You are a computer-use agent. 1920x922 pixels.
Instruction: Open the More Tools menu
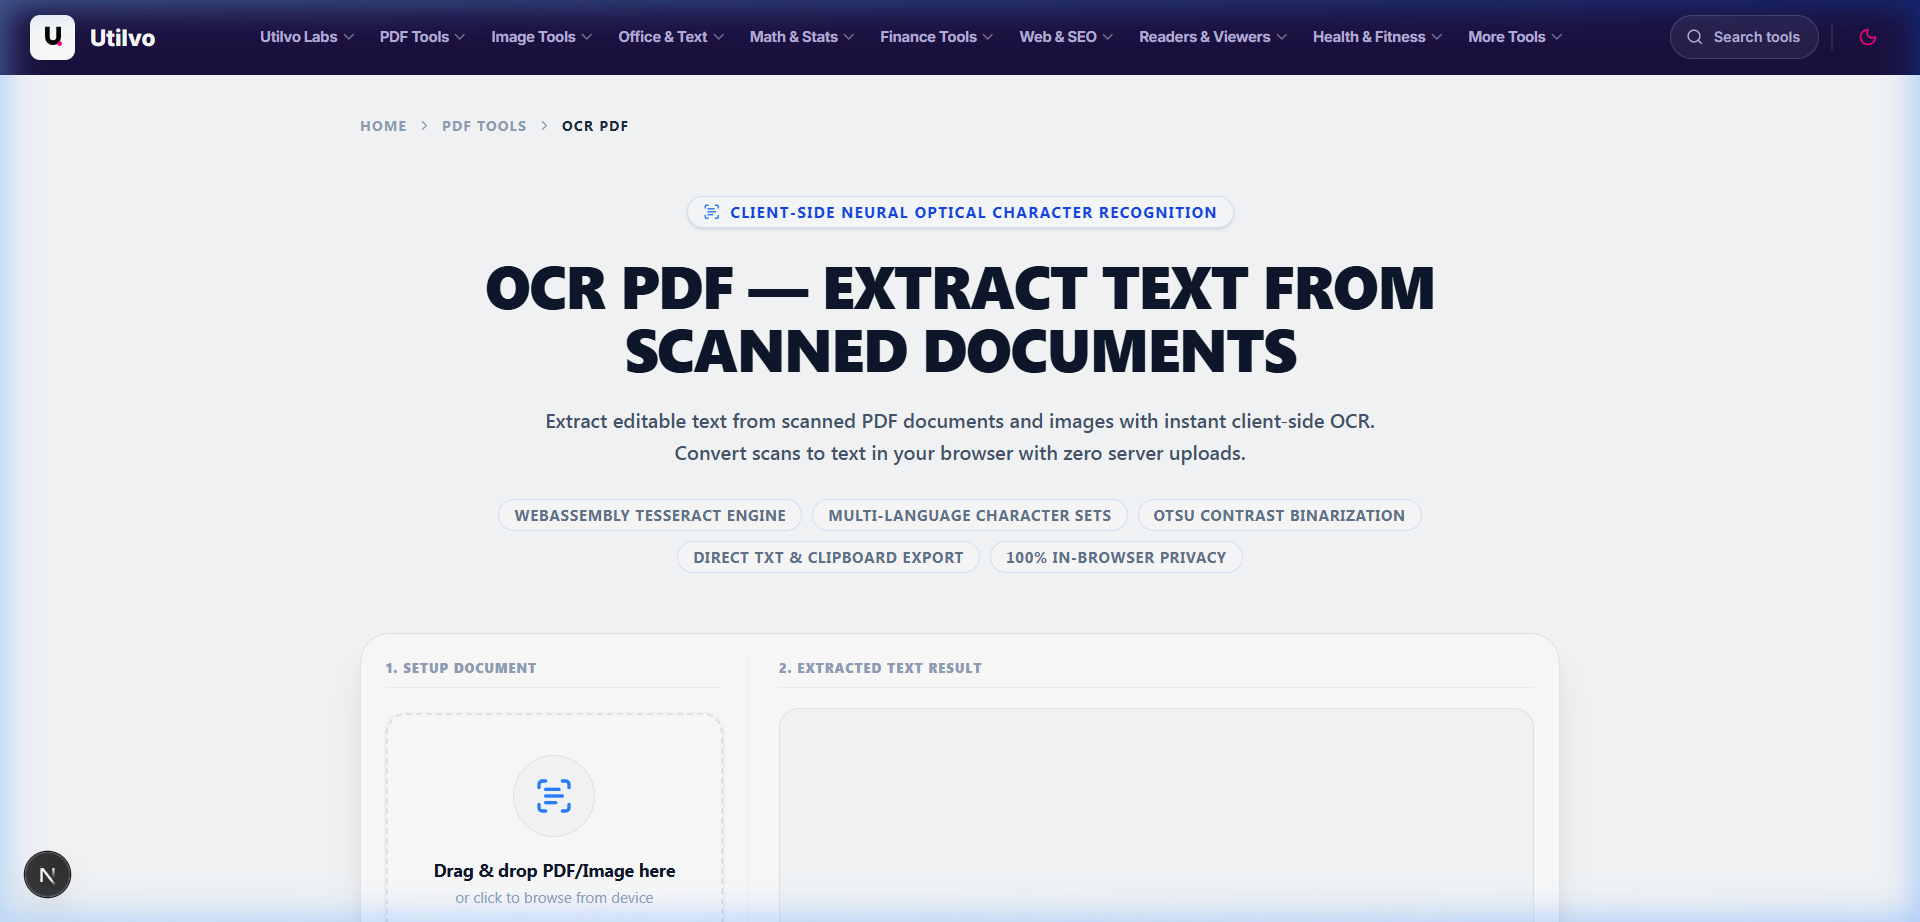pyautogui.click(x=1515, y=37)
